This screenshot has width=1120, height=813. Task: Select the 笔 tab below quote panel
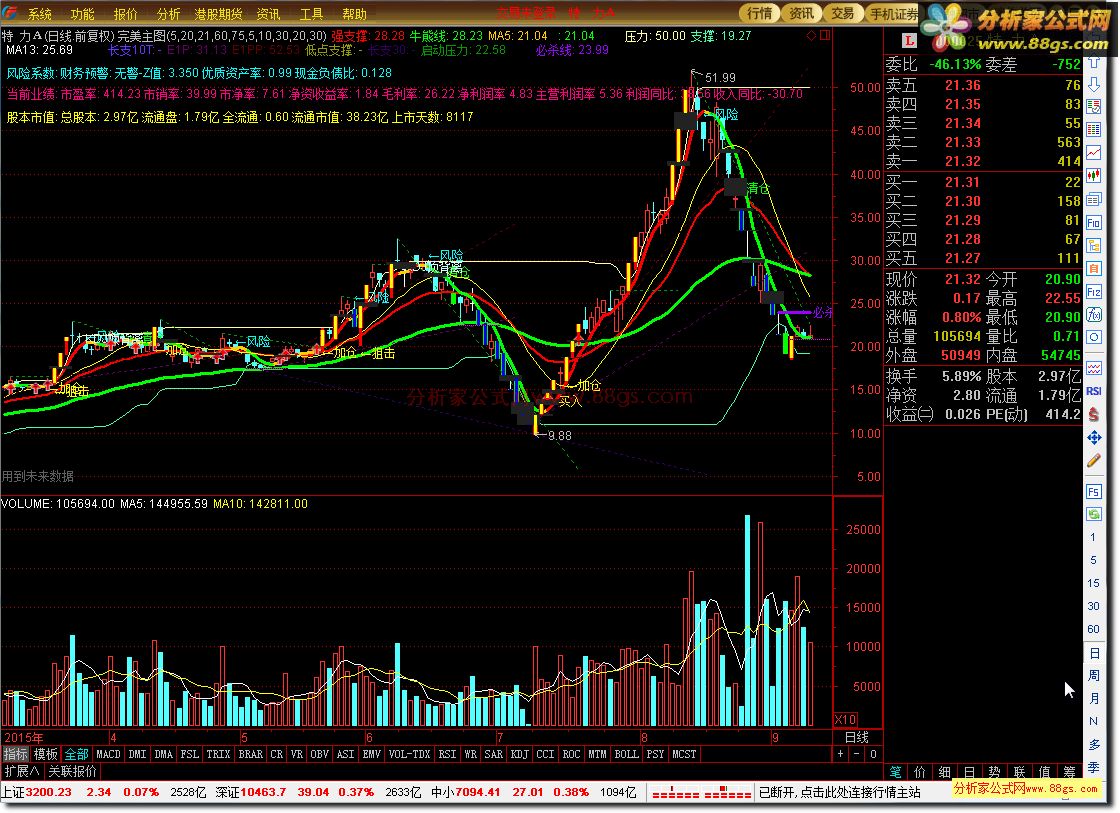895,772
